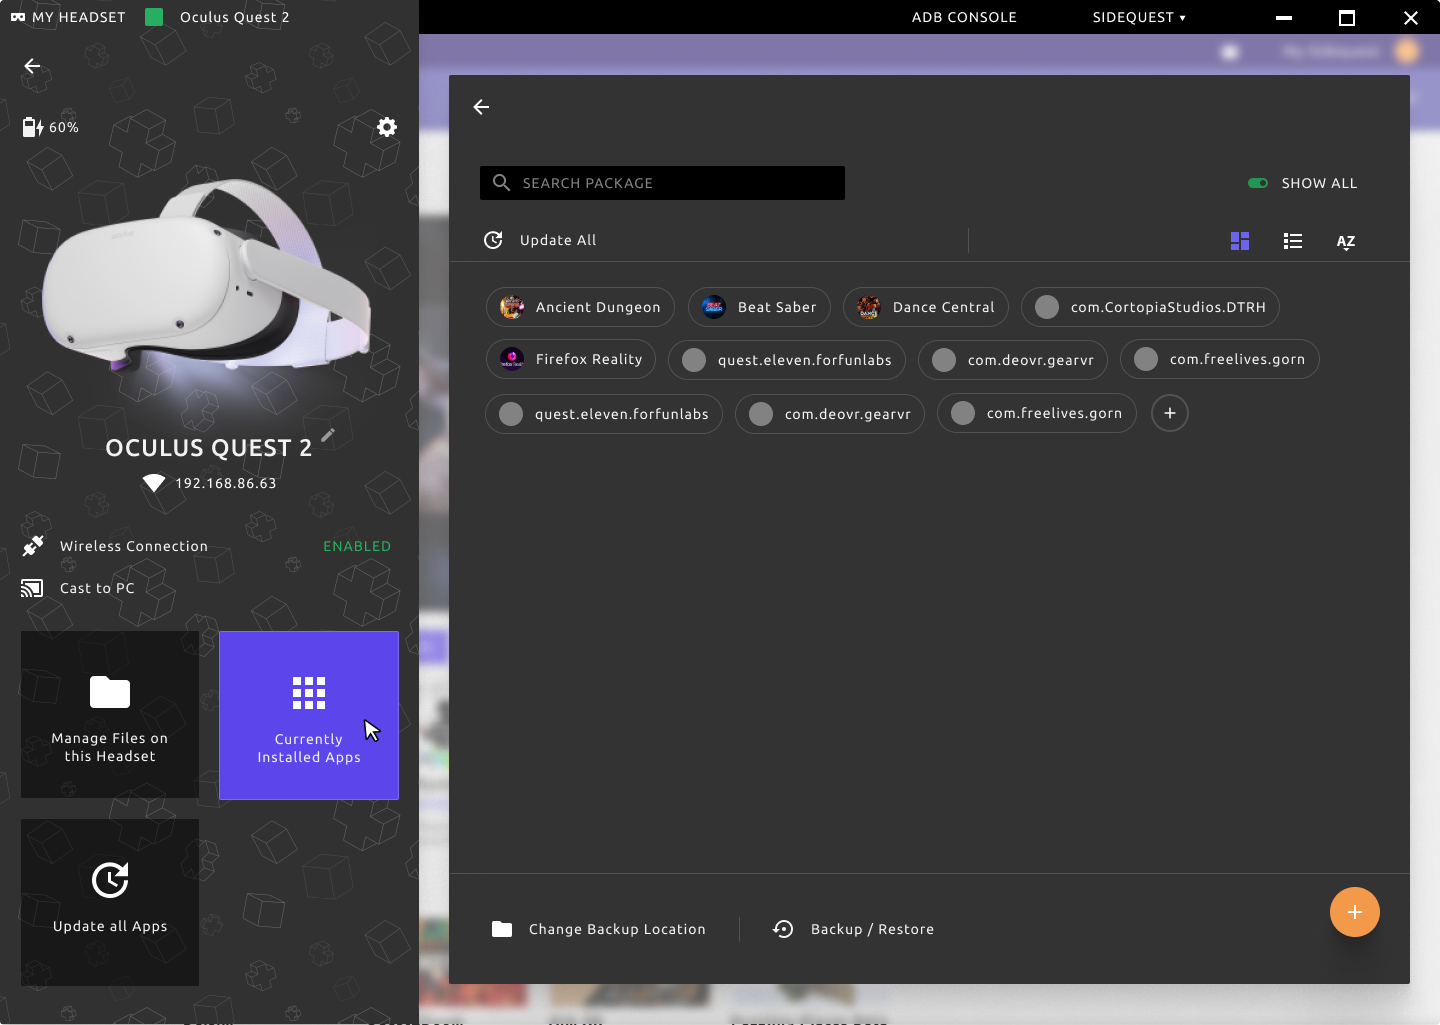
Task: Select the Firefox Reality app chip
Action: [x=571, y=359]
